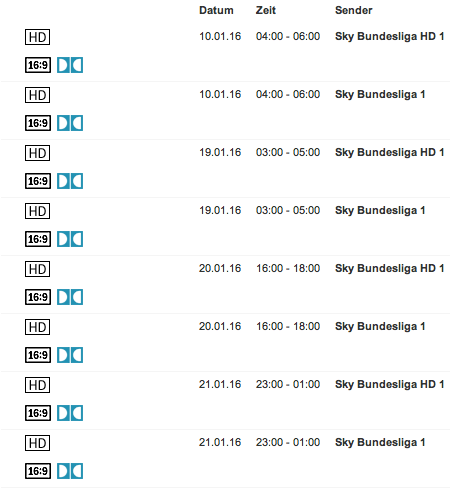Image resolution: width=450 pixels, height=490 pixels.
Task: Click the Sender column header
Action: [353, 10]
